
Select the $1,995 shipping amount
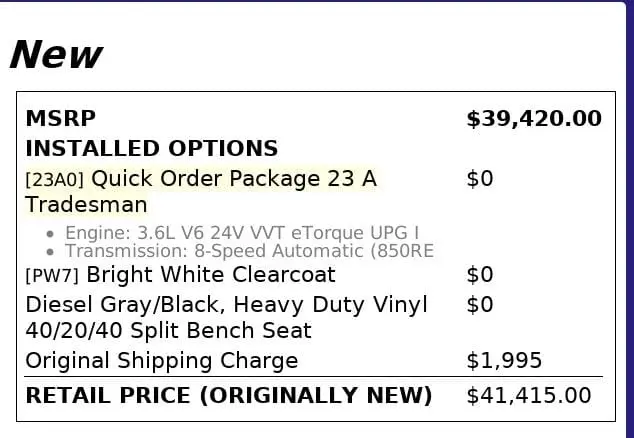[504, 360]
